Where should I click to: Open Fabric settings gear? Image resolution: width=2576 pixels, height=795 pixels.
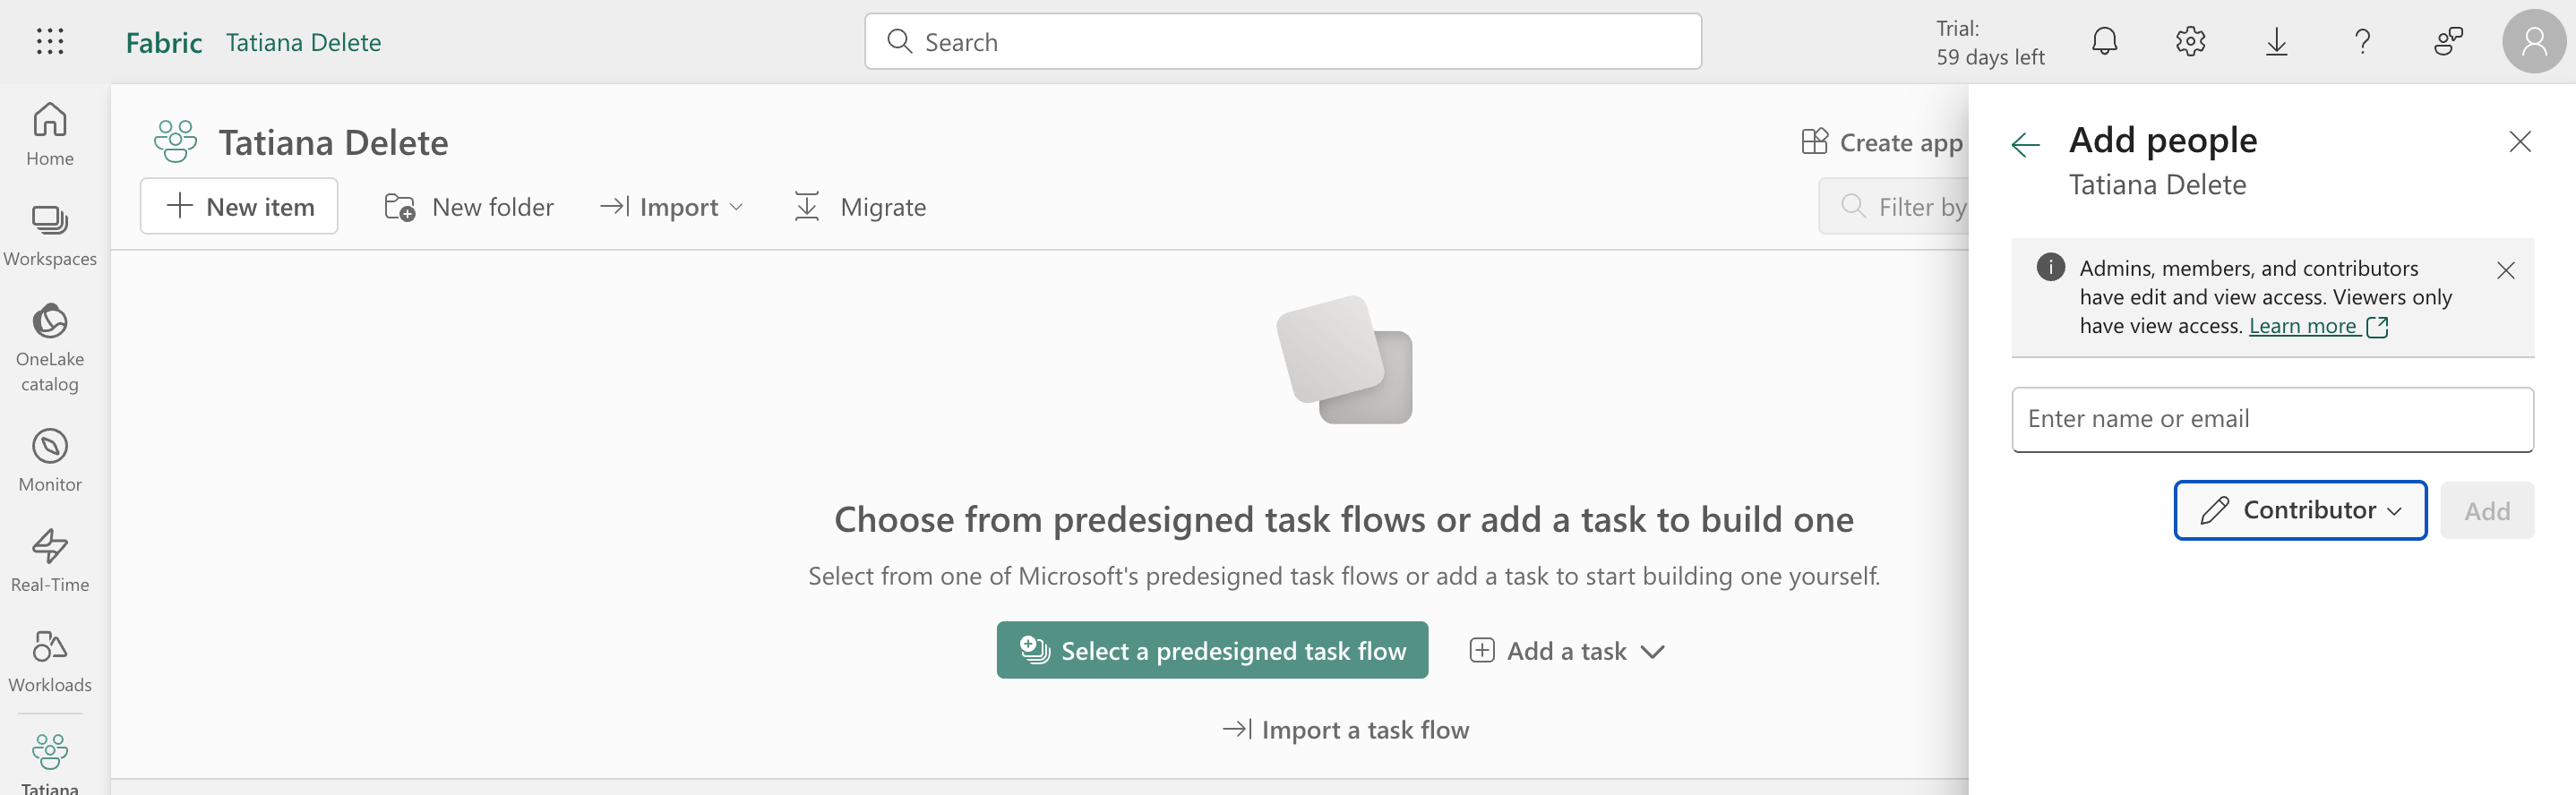(x=2190, y=41)
